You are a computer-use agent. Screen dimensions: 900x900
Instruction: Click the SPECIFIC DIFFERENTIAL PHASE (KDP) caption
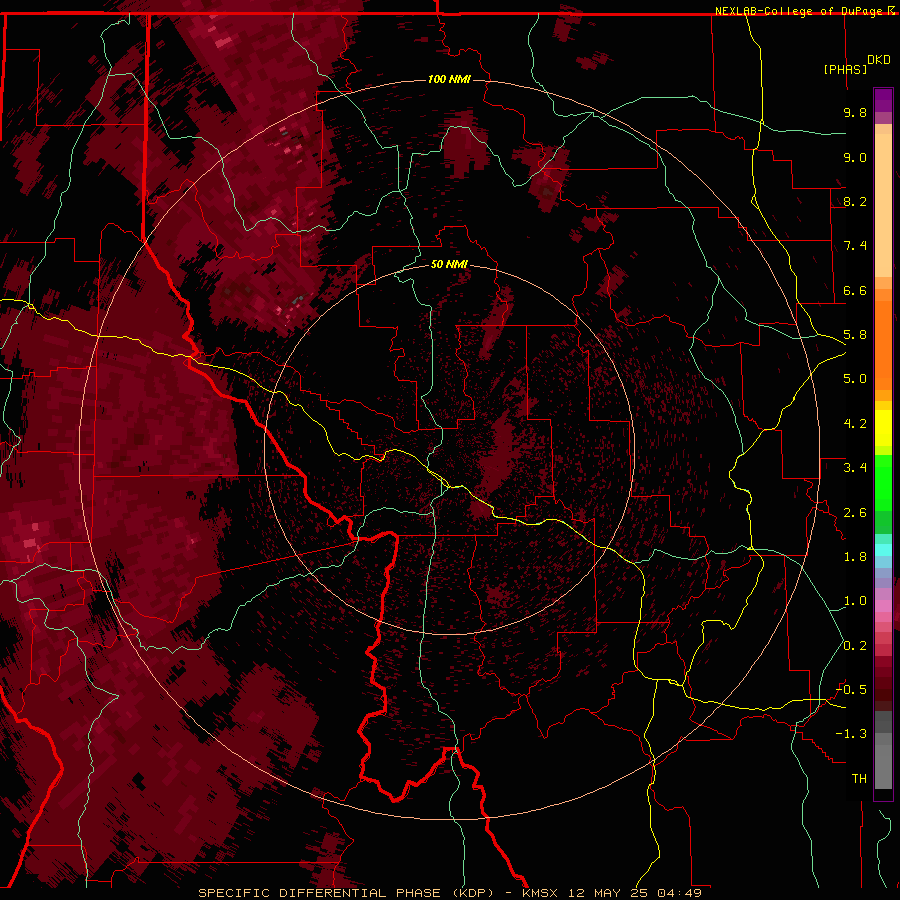[x=346, y=893]
